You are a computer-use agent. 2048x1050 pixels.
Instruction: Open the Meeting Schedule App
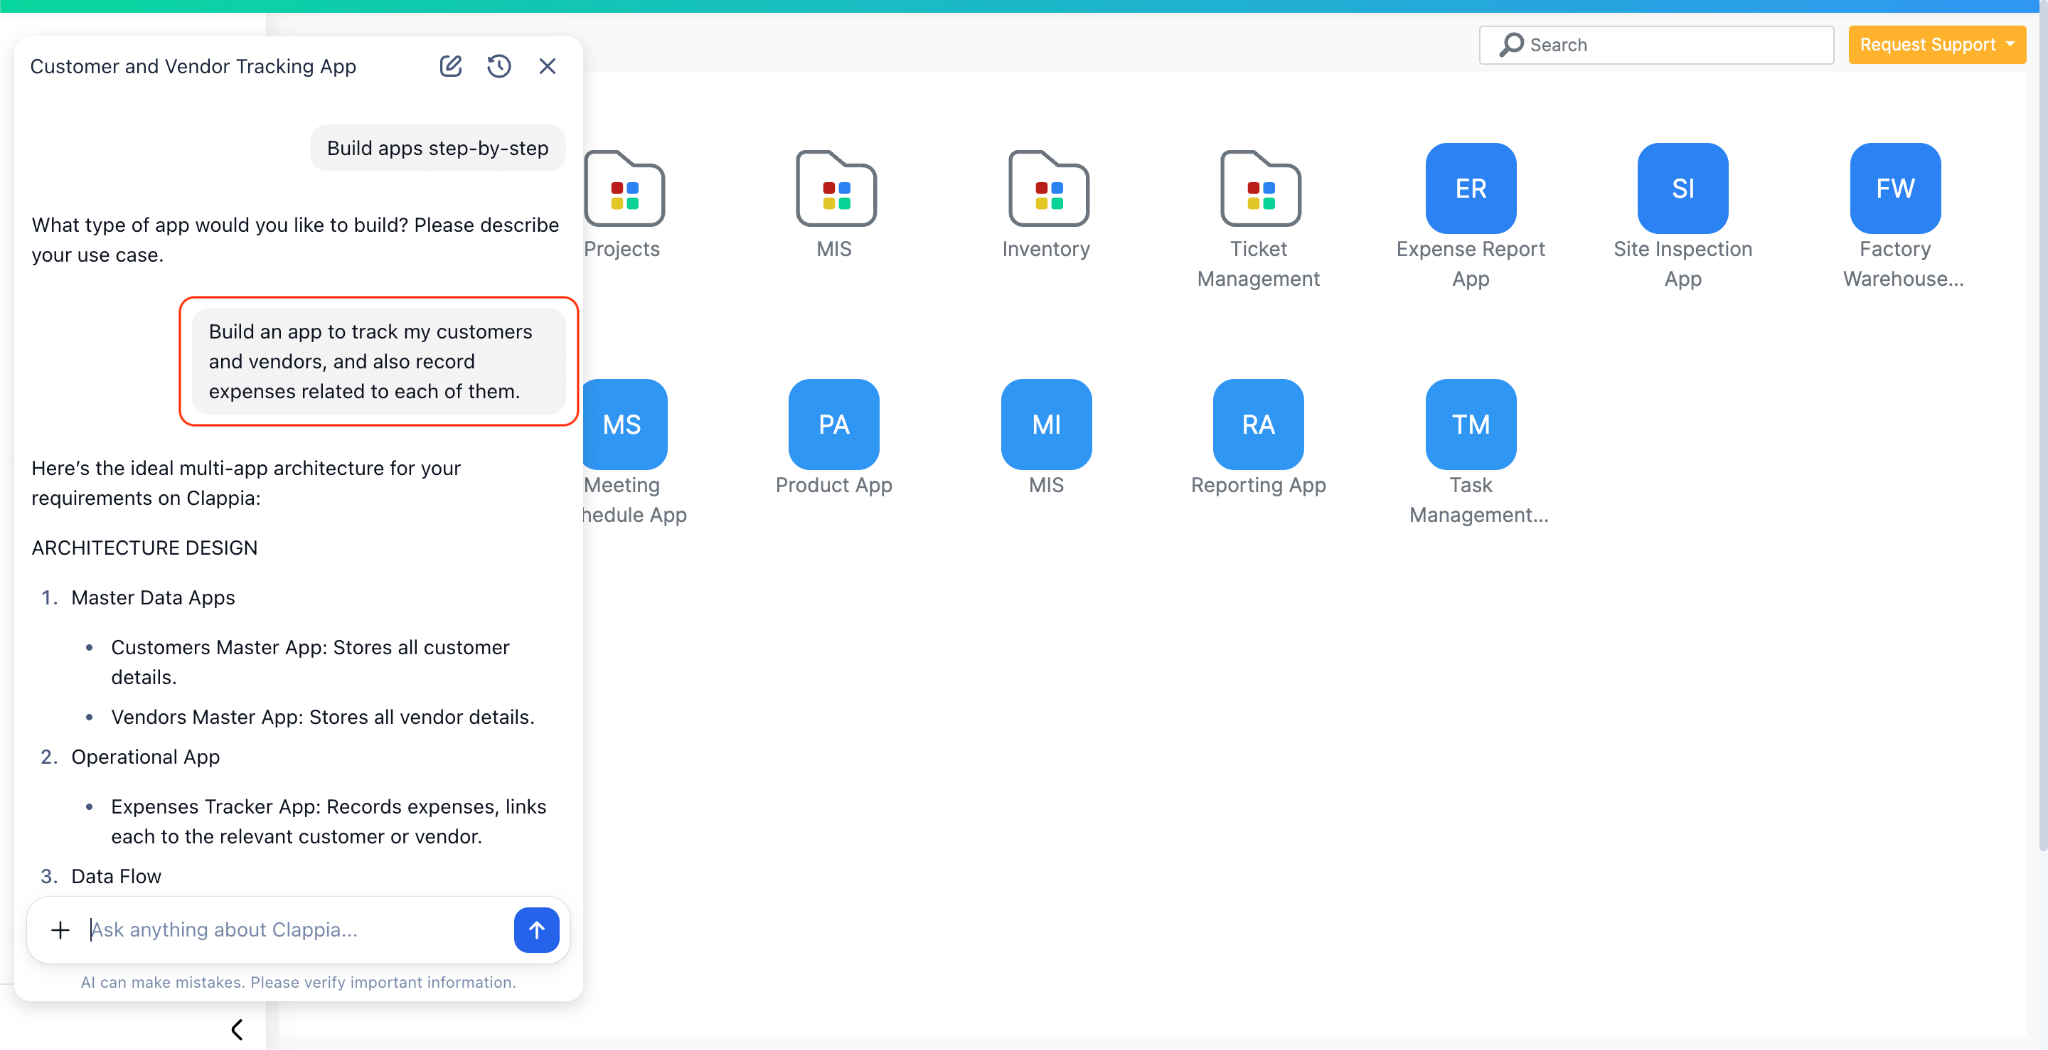(x=624, y=424)
